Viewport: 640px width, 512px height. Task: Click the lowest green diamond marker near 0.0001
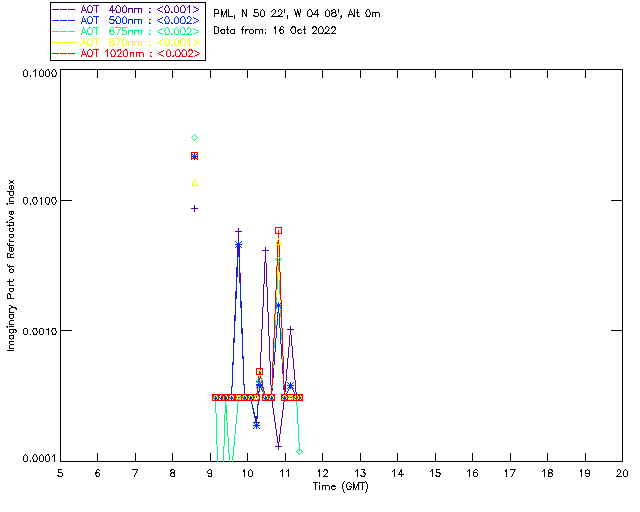300,452
